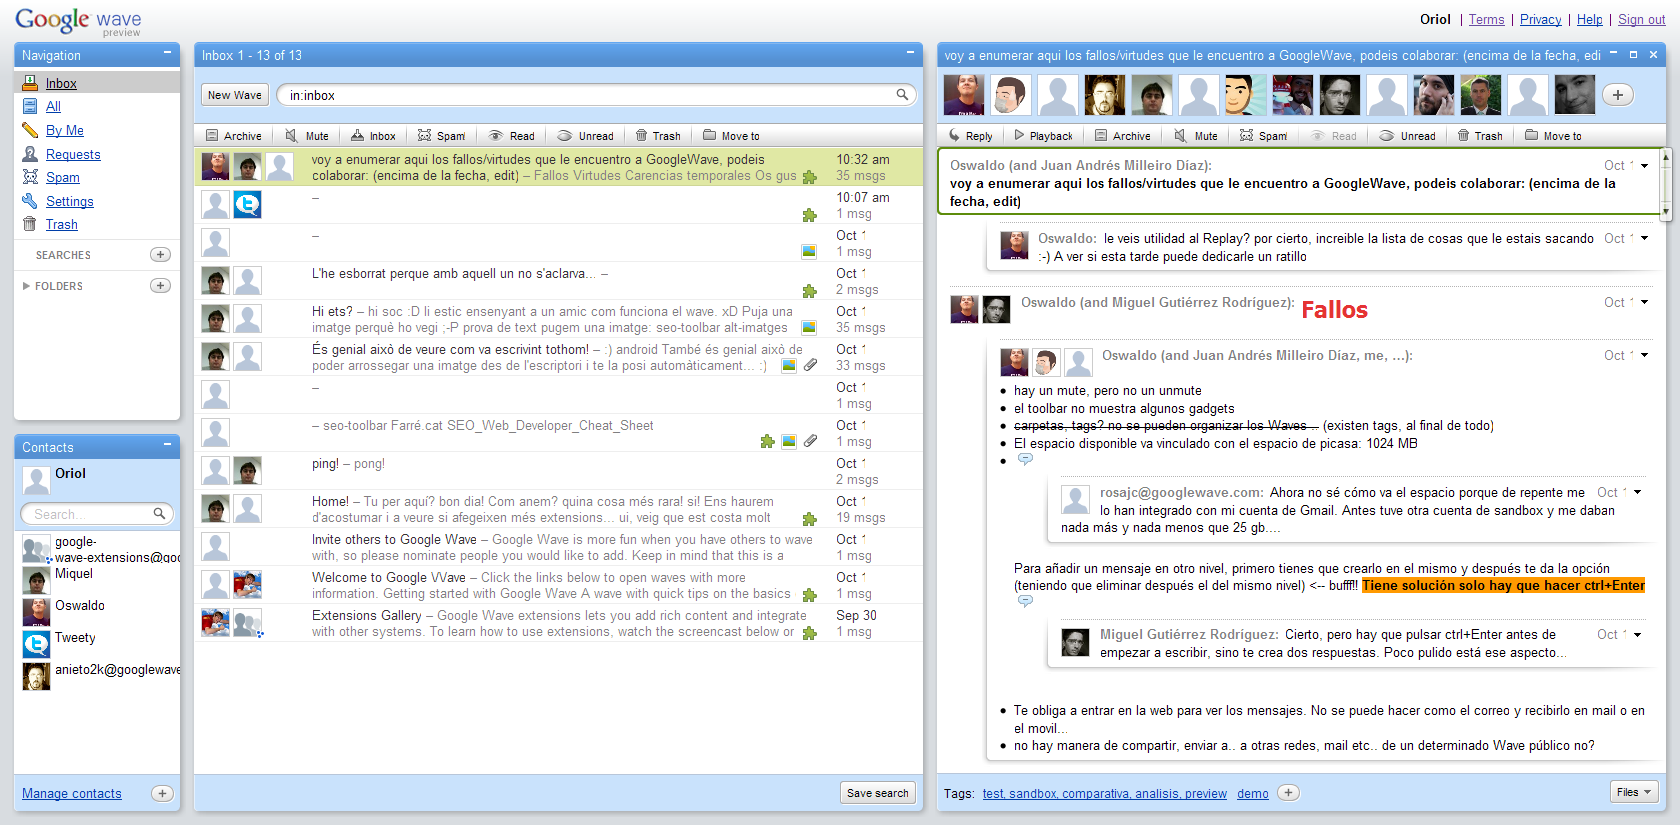Click the first participant avatar in the wave
The height and width of the screenshot is (825, 1680).
[964, 95]
